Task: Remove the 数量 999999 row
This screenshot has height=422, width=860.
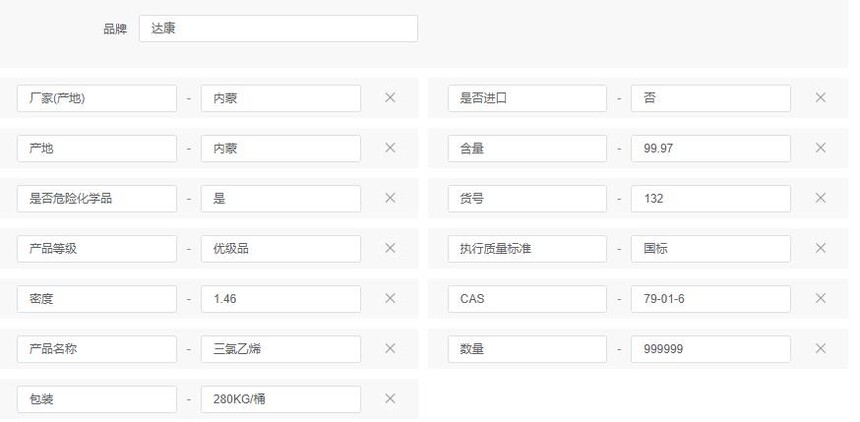Action: (821, 348)
